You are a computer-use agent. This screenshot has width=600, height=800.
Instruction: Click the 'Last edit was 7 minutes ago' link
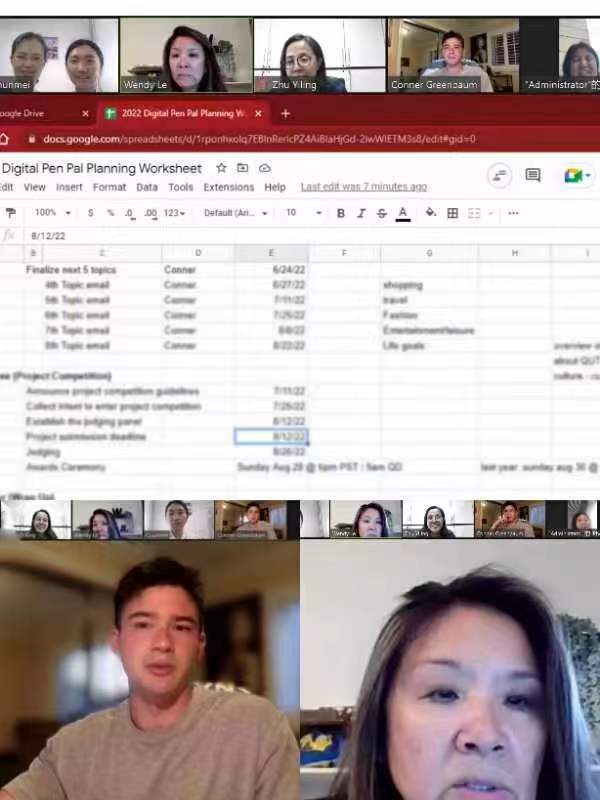click(x=363, y=187)
